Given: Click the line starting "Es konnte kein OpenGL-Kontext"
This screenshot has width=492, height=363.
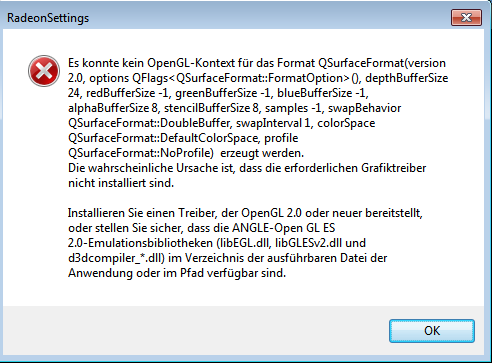Looking at the screenshot, I should [257, 63].
